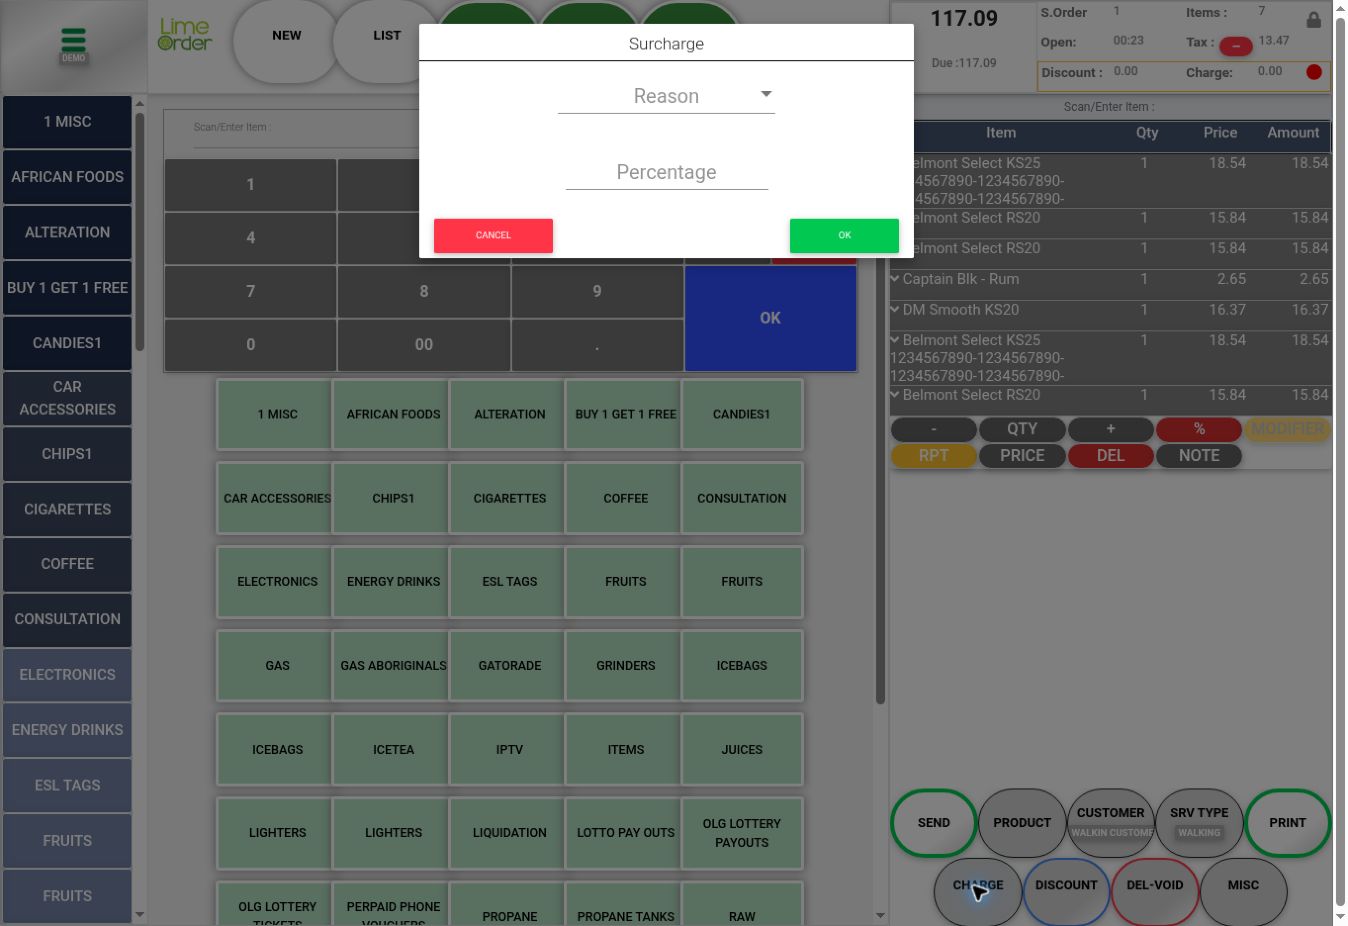Open the GATORADE category tile
The image size is (1348, 926).
[x=509, y=665]
